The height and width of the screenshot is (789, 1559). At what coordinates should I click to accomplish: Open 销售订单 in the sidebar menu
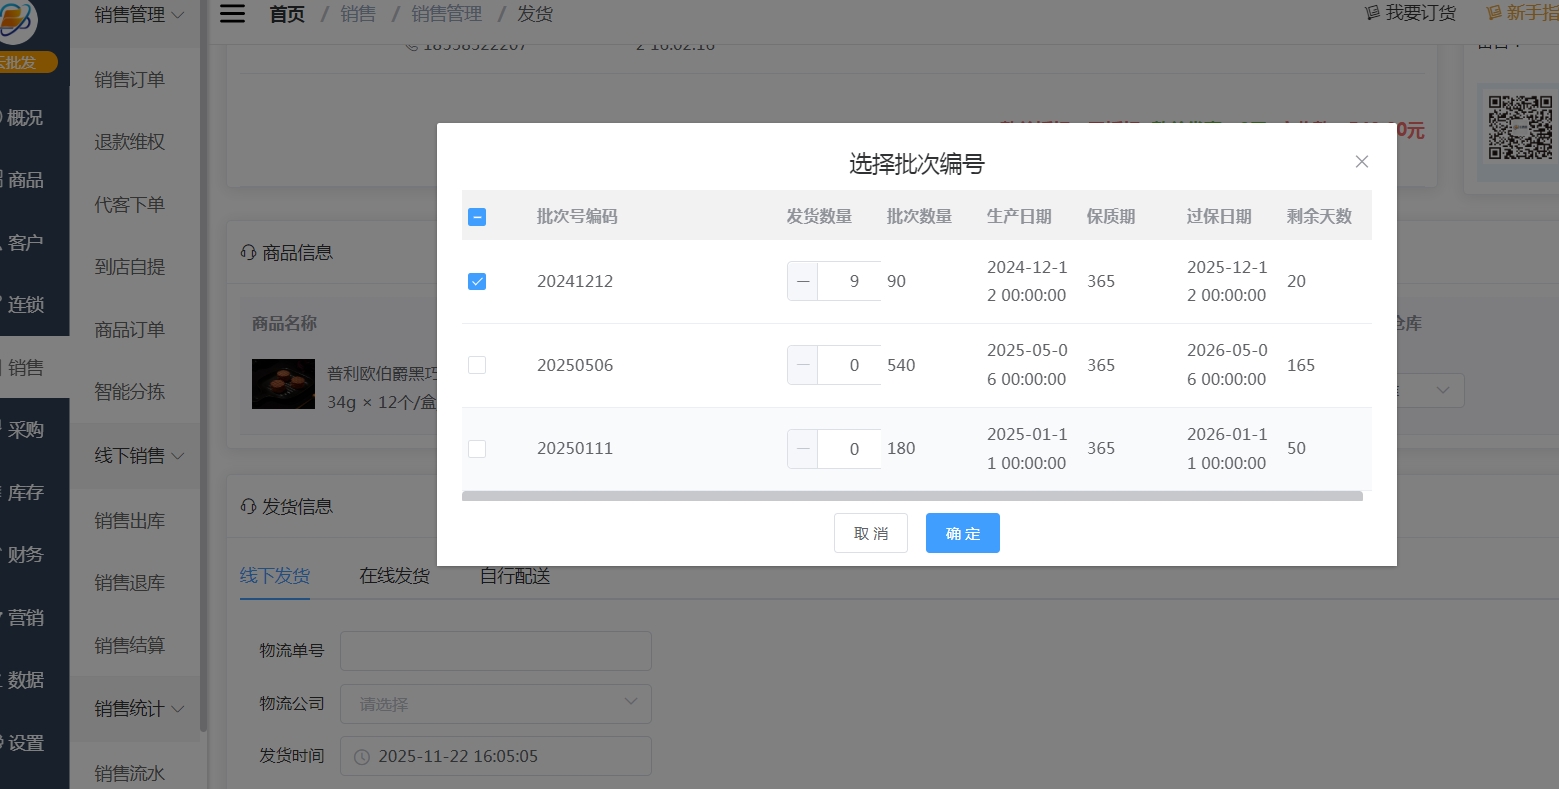click(129, 80)
